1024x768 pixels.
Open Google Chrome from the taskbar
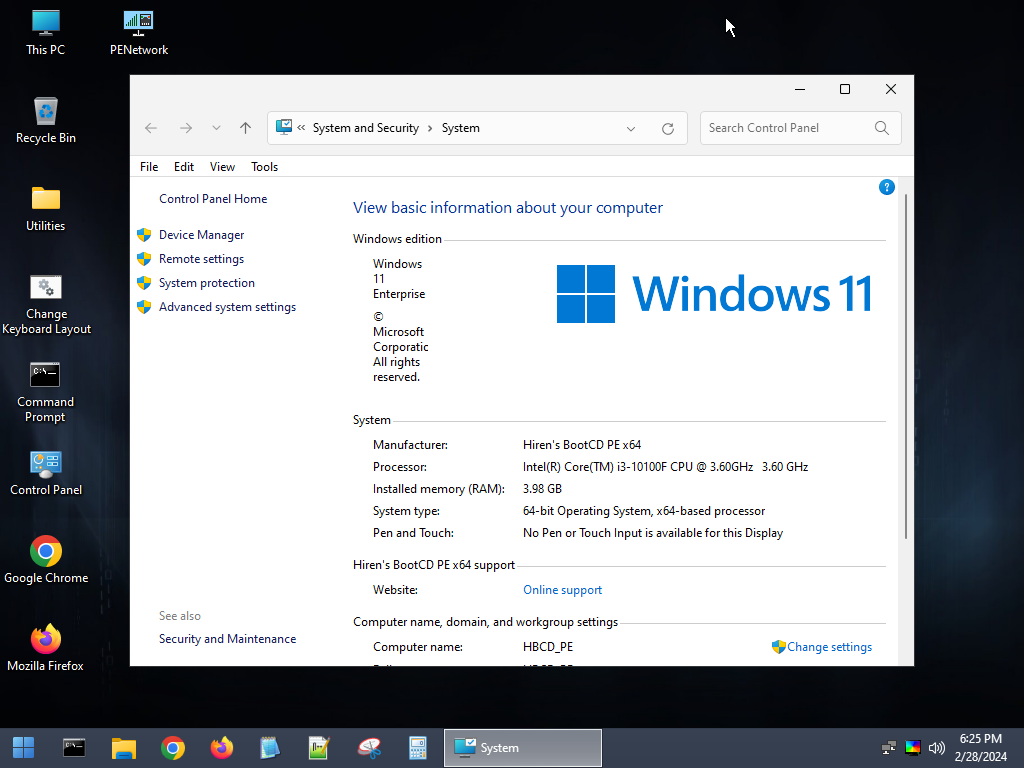[172, 747]
